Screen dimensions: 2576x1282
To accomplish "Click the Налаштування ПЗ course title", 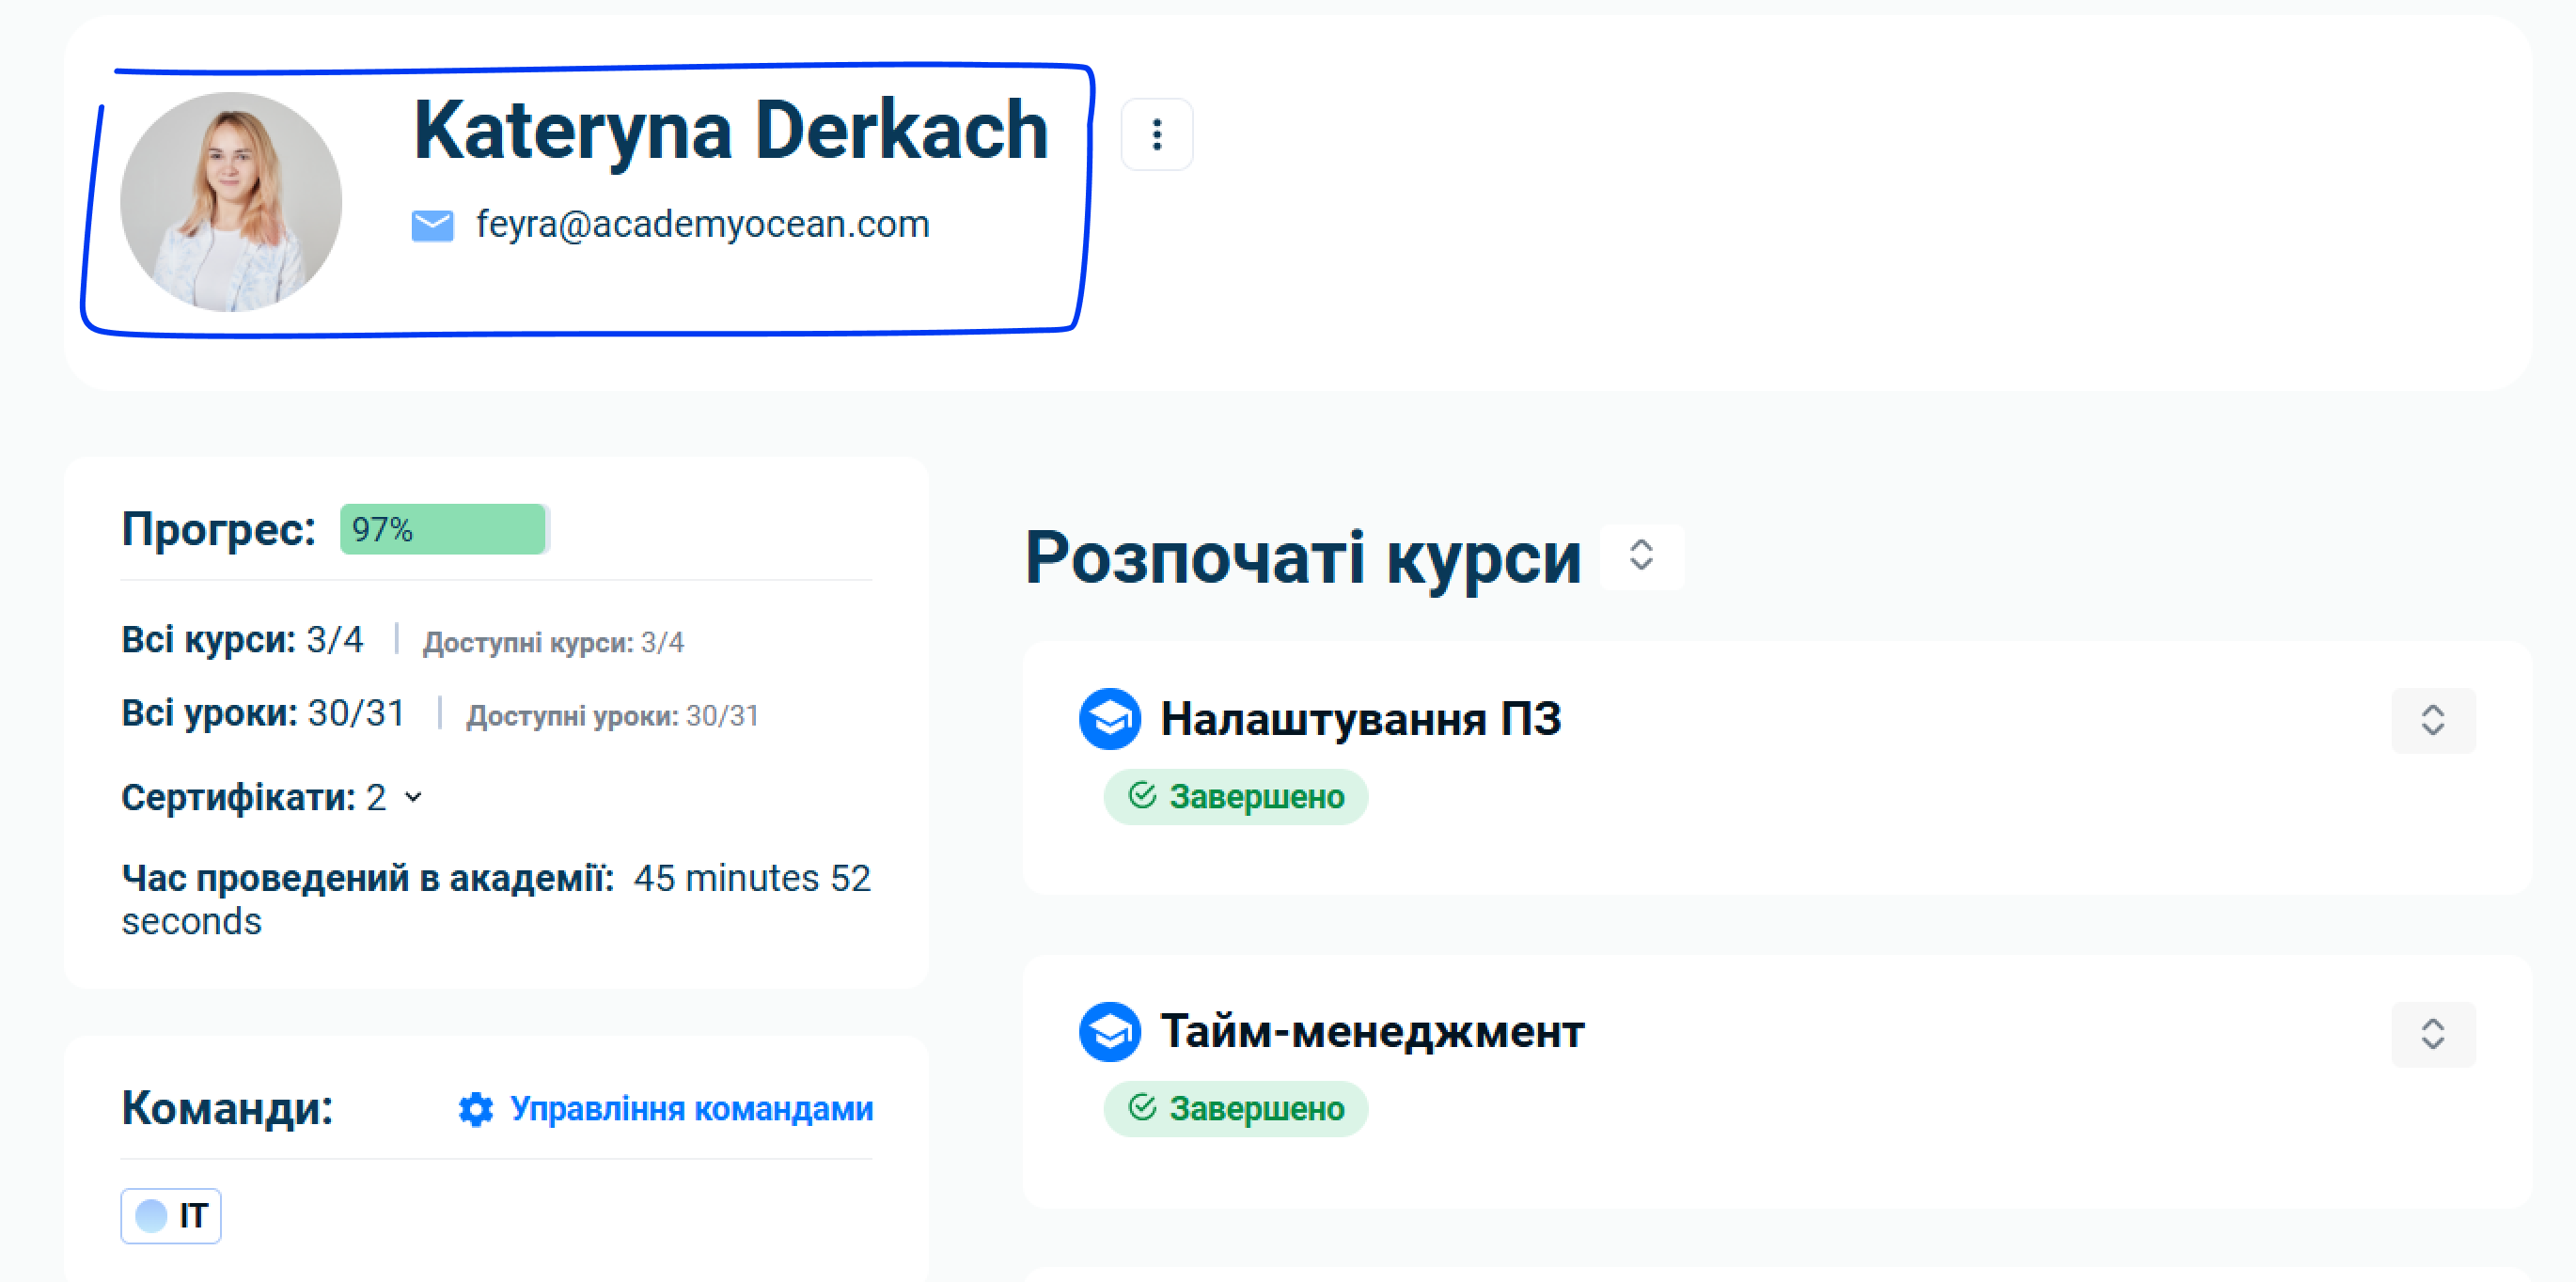I will [1360, 718].
